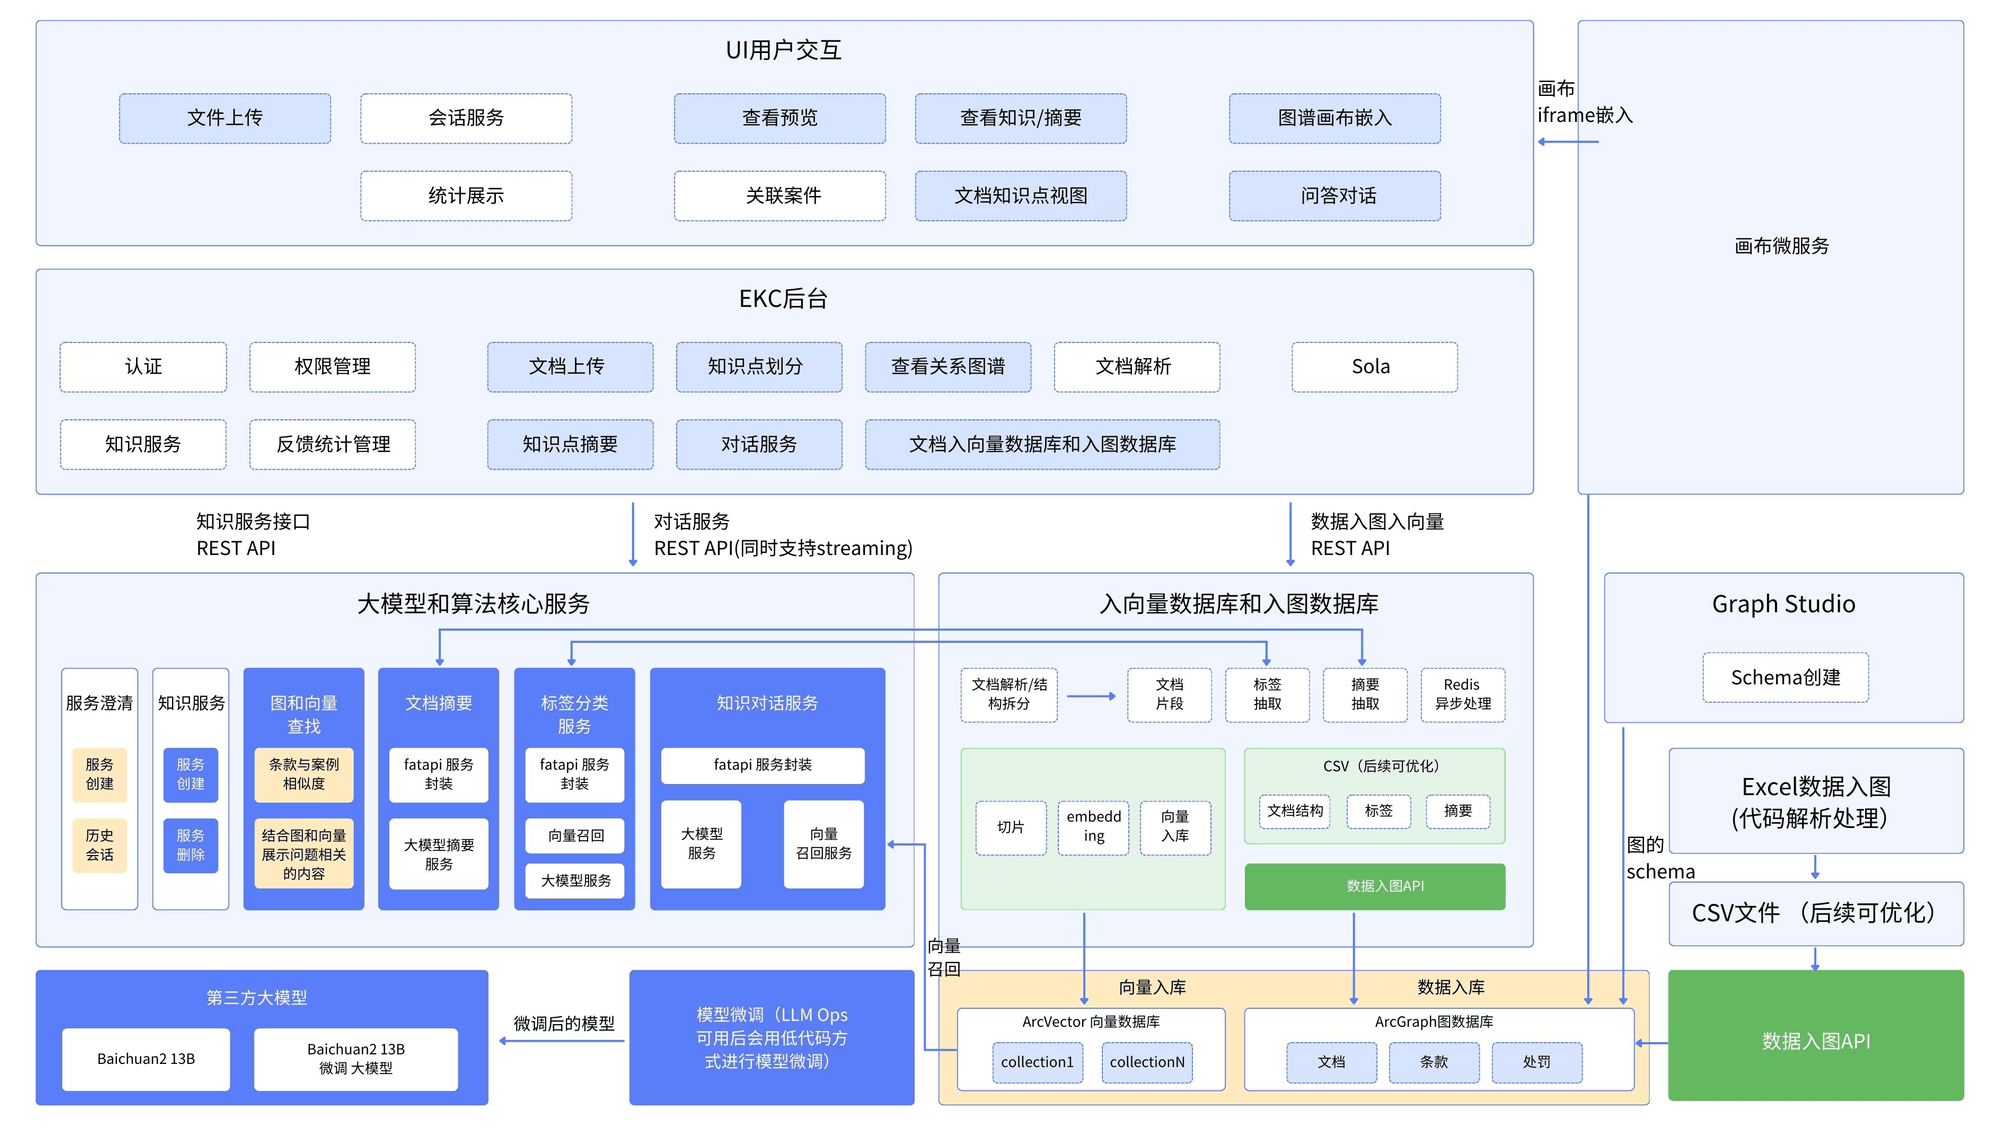Viewport: 2000px width, 1145px height.
Task: Select the 文档知识点视图 box
Action: coord(1020,196)
